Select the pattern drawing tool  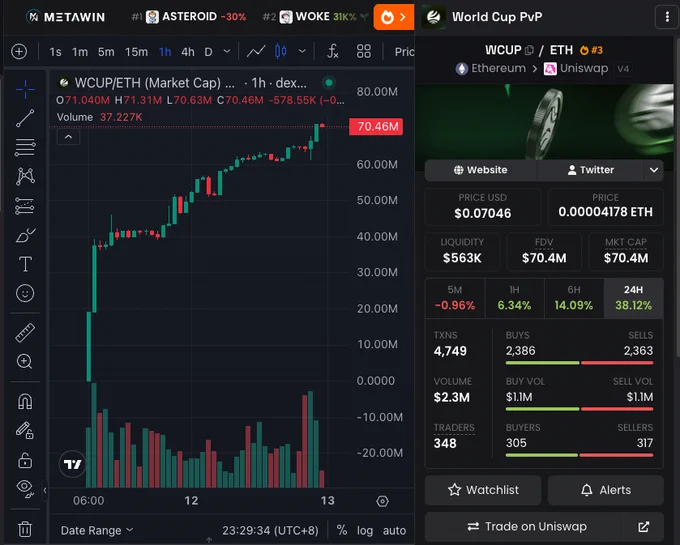tap(25, 176)
